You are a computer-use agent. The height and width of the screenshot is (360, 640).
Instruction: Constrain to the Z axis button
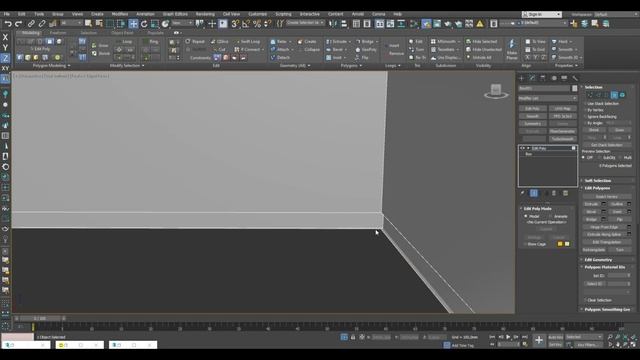[x=5, y=58]
